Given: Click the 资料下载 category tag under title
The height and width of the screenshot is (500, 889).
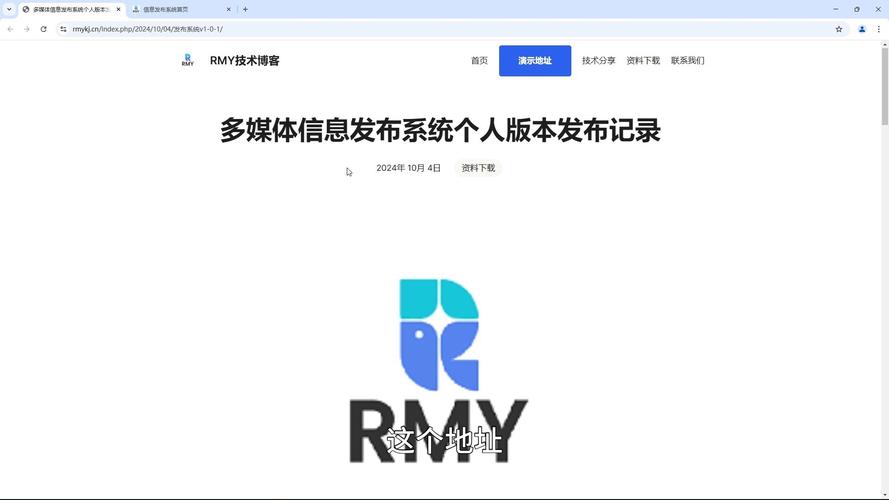Looking at the screenshot, I should coord(478,168).
